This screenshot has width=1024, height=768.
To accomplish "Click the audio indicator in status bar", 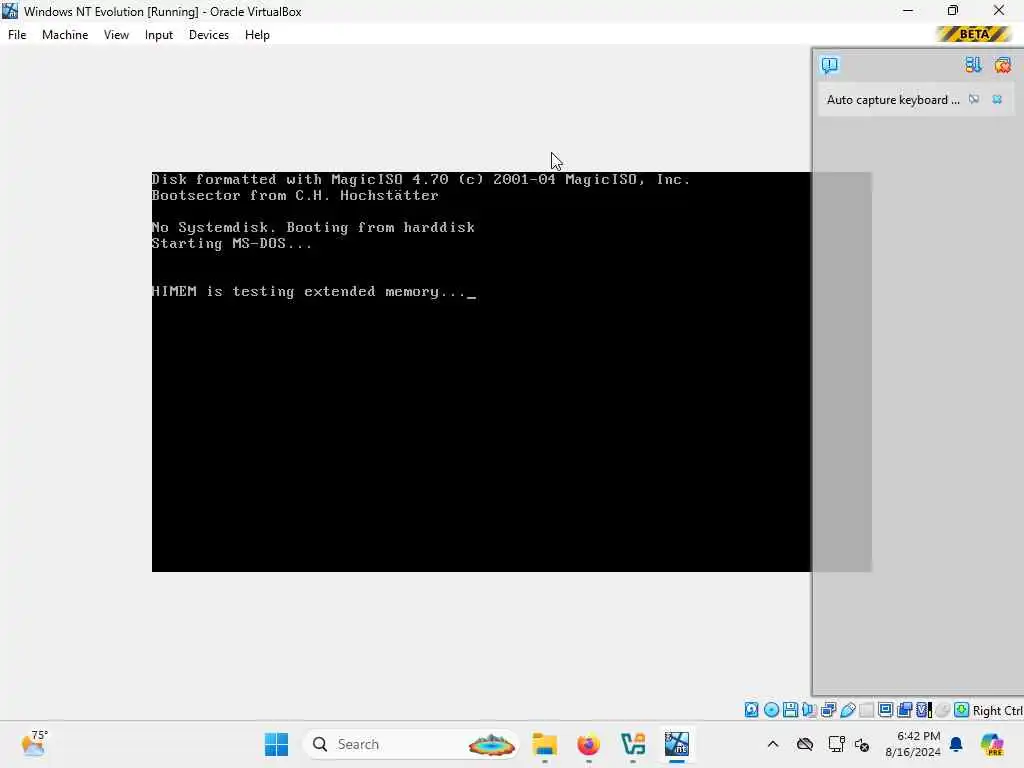I will click(809, 710).
